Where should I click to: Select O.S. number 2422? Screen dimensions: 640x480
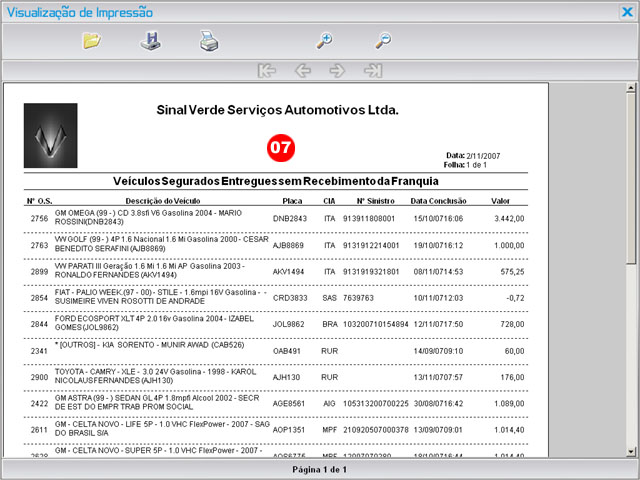click(40, 404)
